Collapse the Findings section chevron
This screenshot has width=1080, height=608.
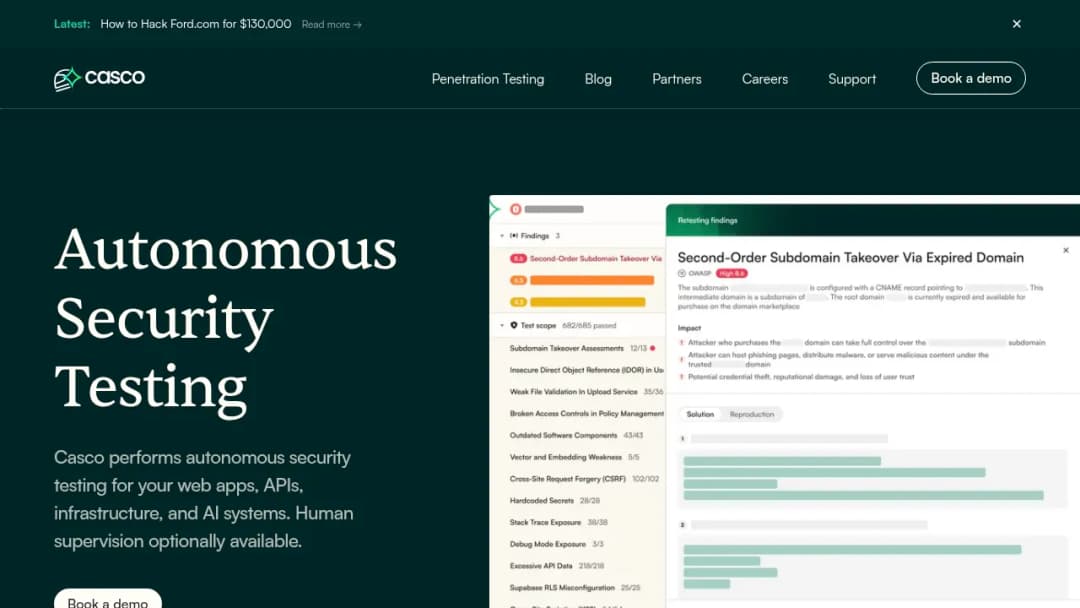501,235
